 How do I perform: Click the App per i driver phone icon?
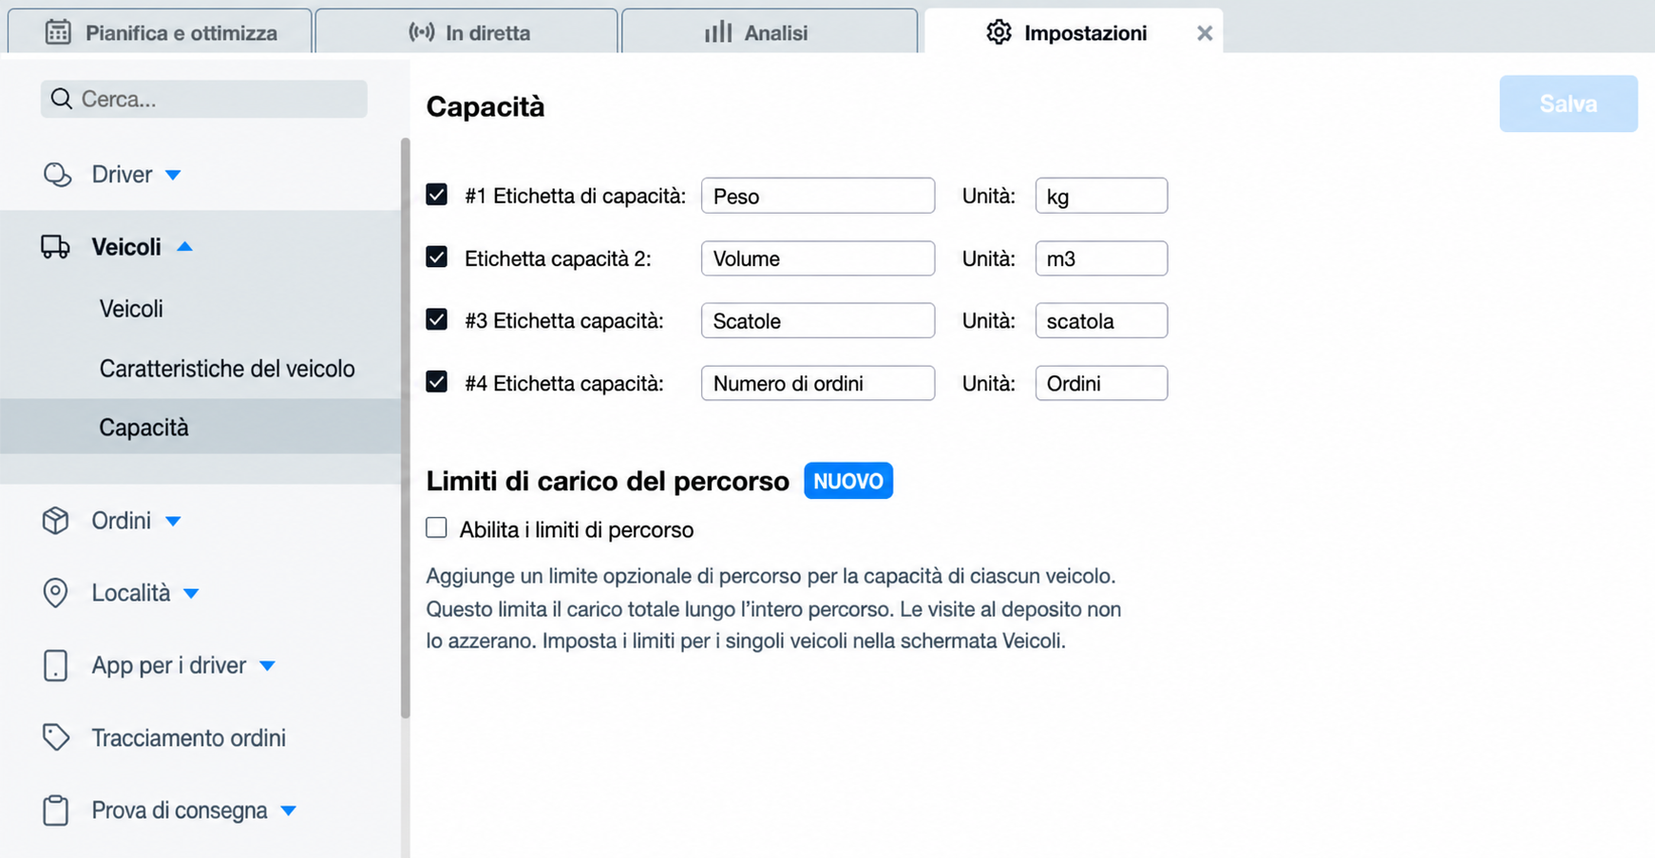(56, 666)
